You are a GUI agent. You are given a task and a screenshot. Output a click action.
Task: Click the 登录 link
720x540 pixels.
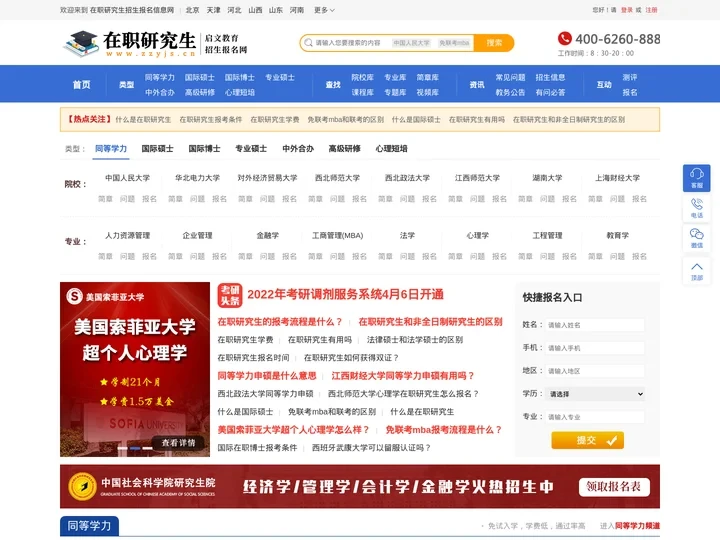click(626, 10)
